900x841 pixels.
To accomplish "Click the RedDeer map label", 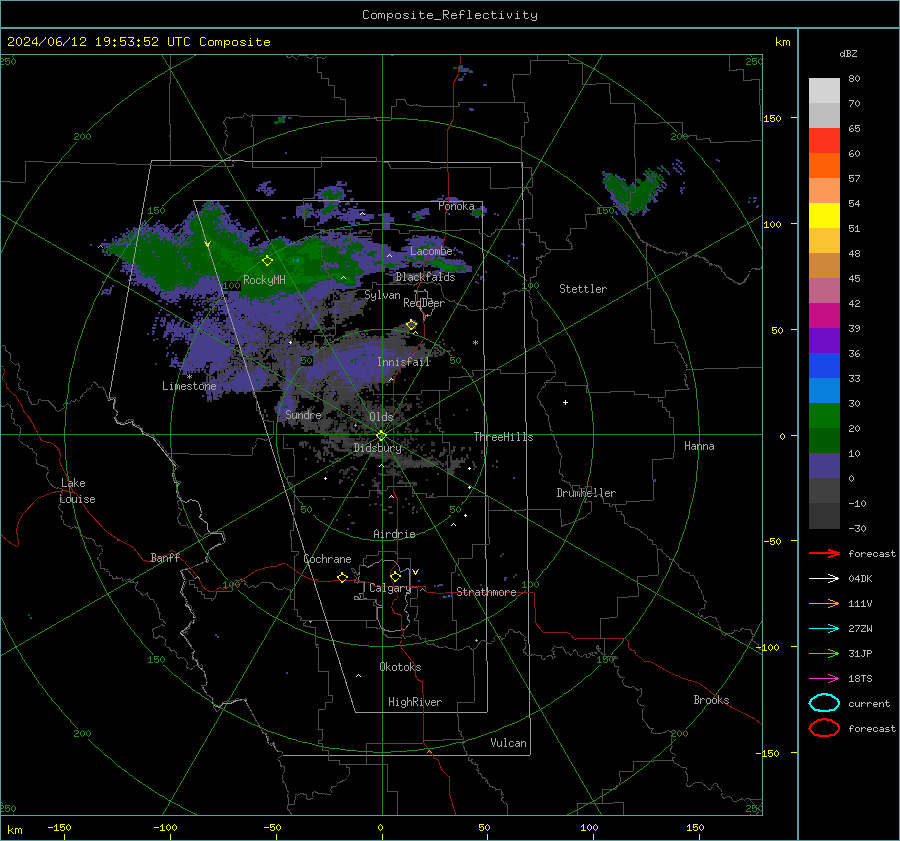I will pos(424,303).
